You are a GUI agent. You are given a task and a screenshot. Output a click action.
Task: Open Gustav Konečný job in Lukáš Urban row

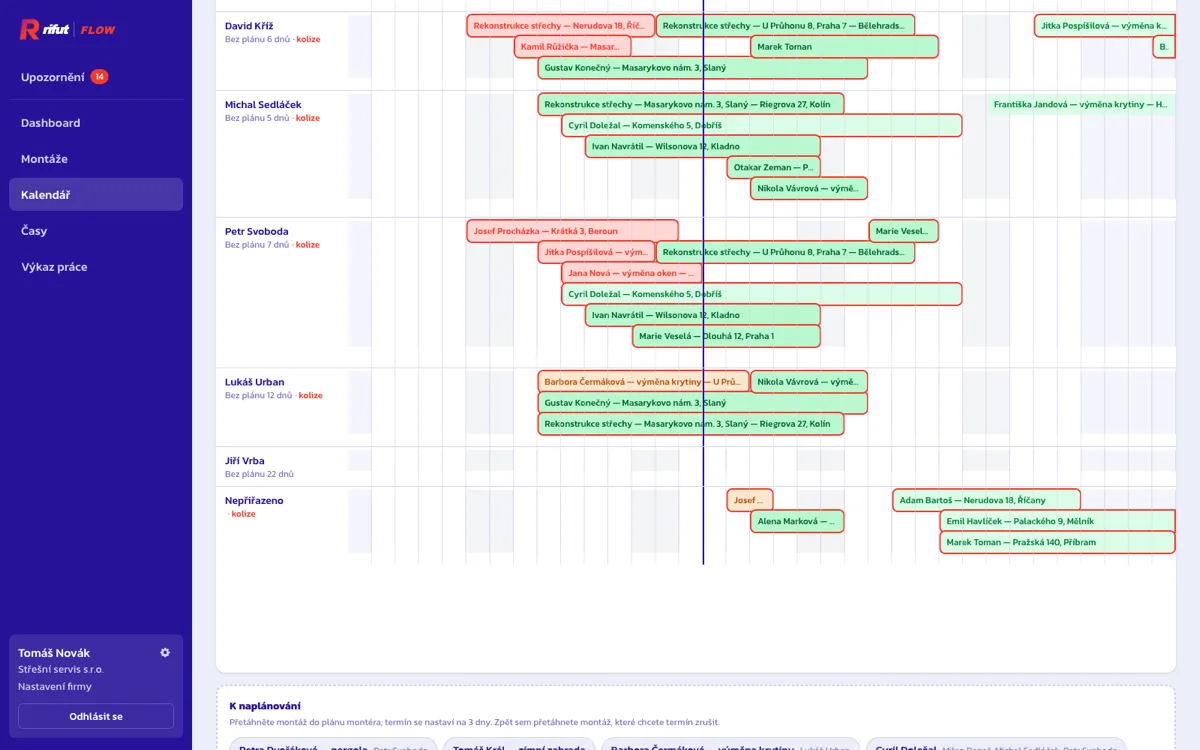[x=702, y=403]
